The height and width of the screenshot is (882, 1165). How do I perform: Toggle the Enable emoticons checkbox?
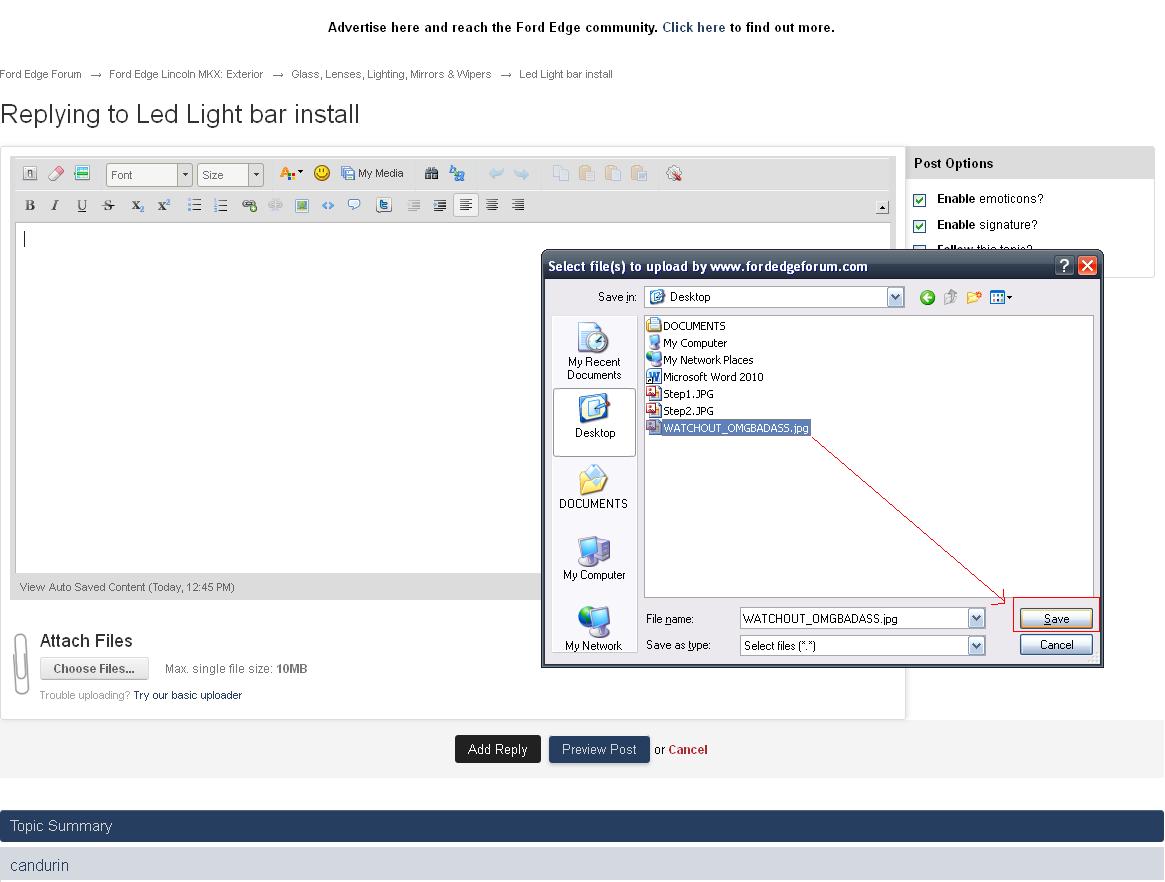[920, 199]
